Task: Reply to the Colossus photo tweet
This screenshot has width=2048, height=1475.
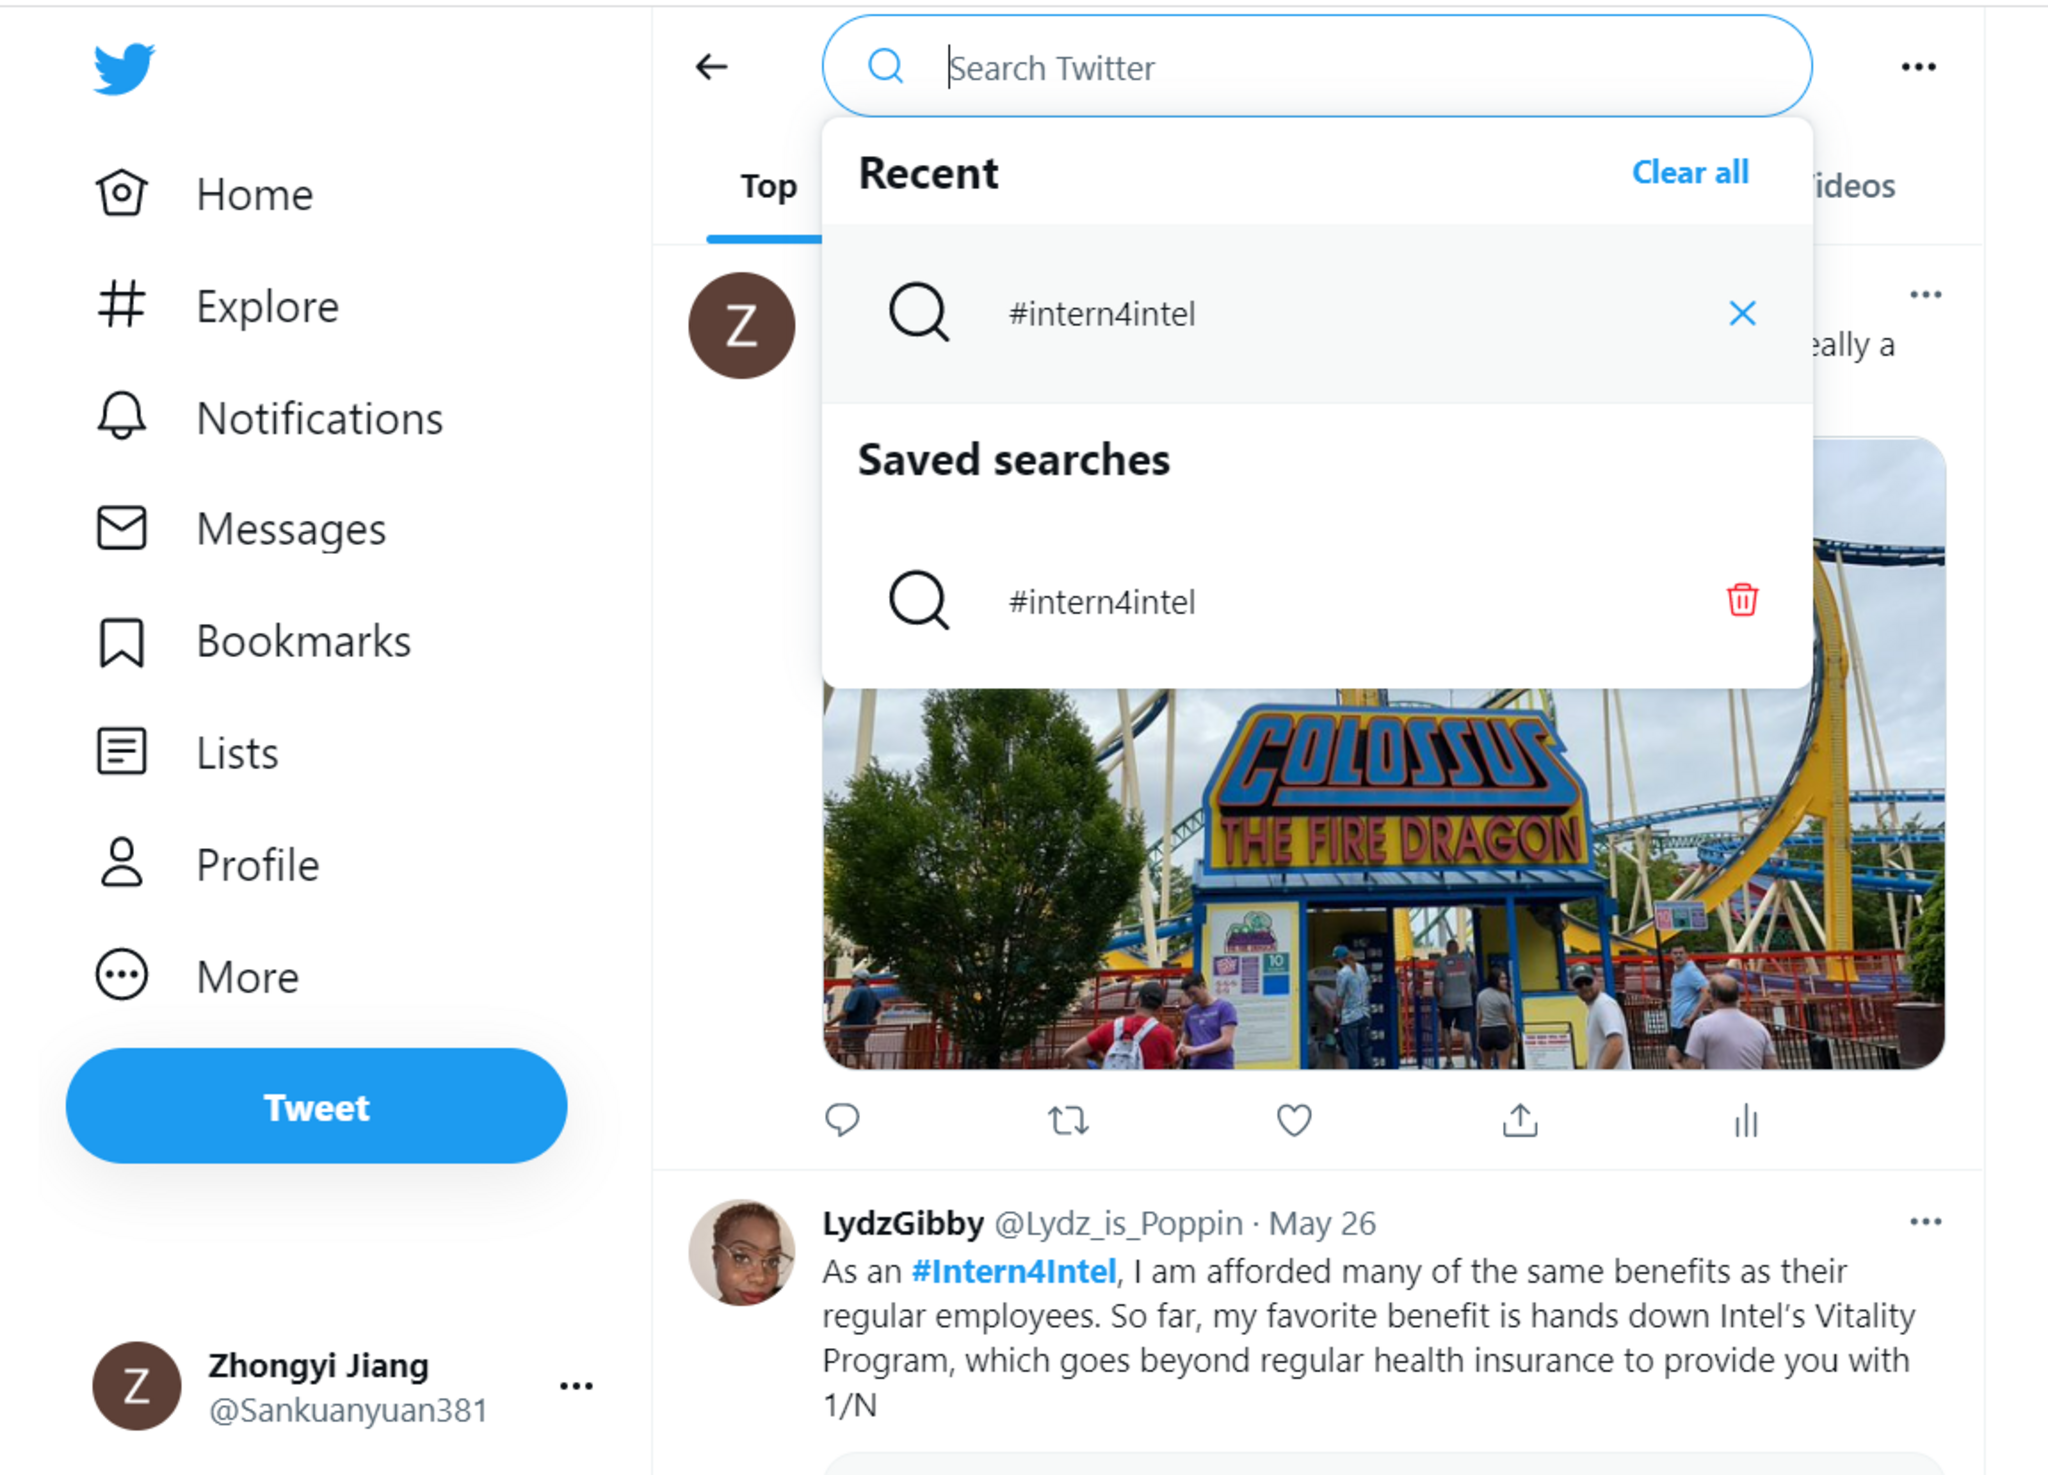Action: click(x=842, y=1120)
